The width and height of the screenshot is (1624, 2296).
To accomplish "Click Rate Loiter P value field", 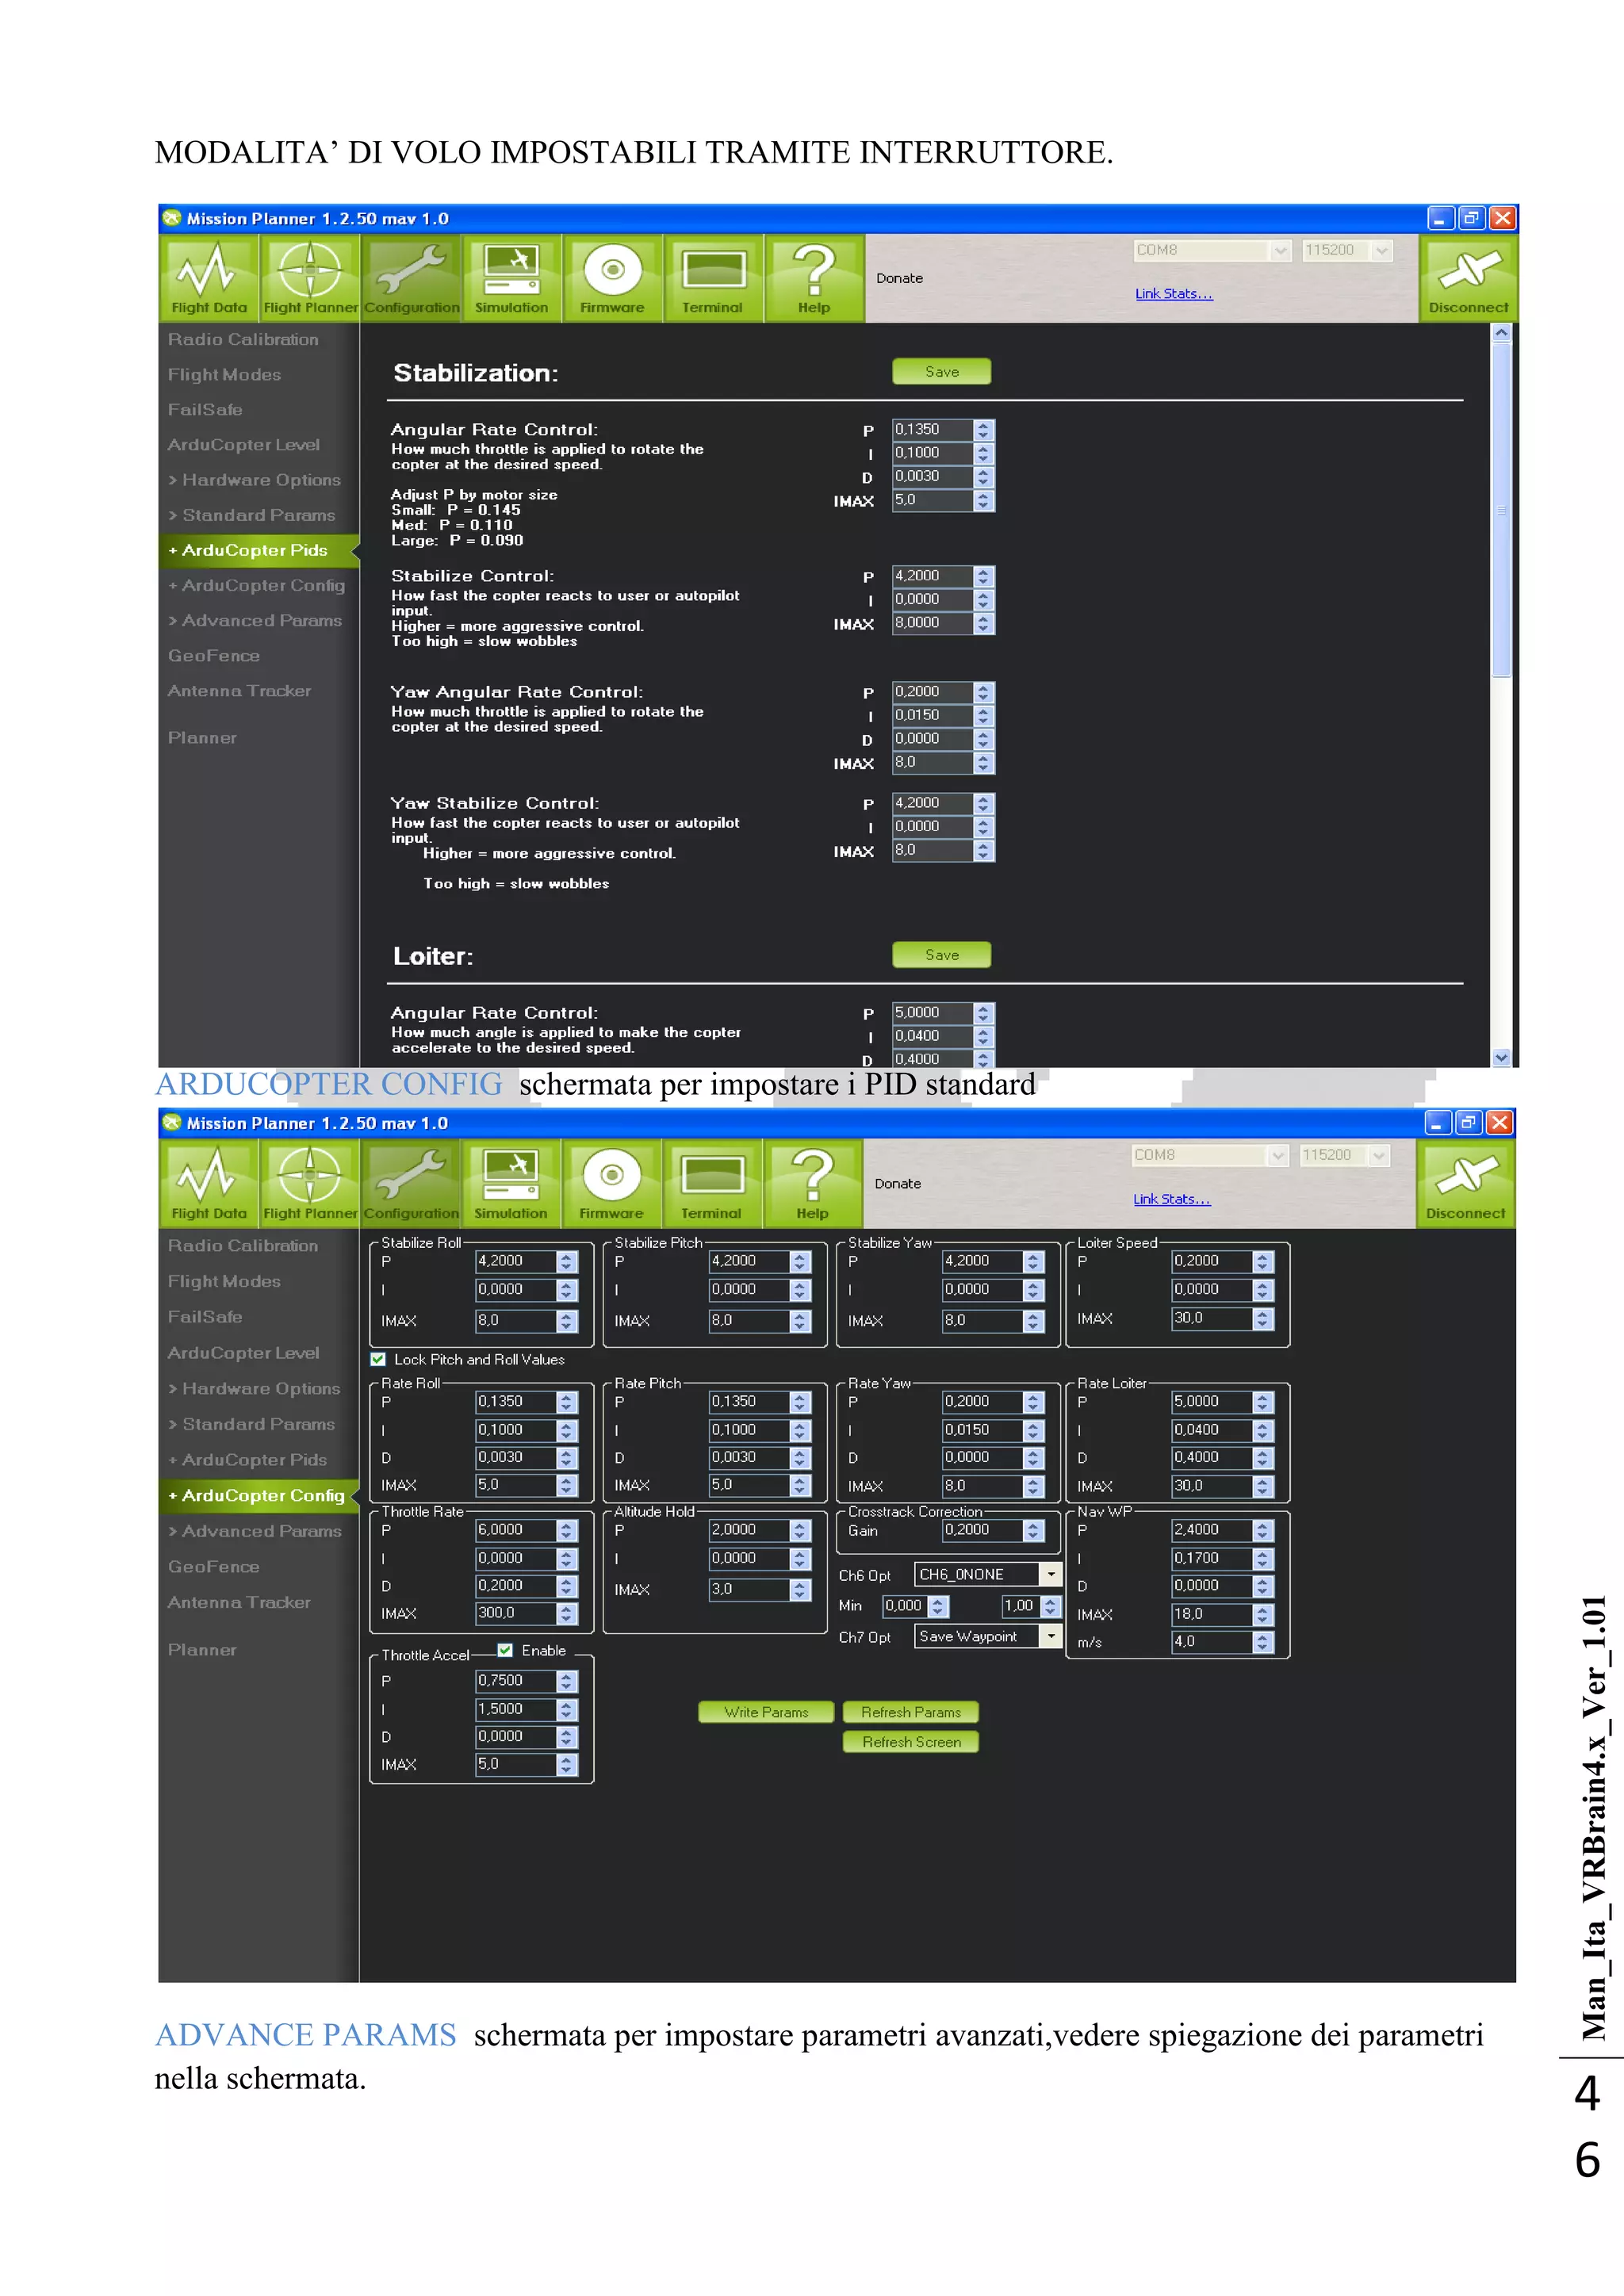I will pos(1212,1402).
